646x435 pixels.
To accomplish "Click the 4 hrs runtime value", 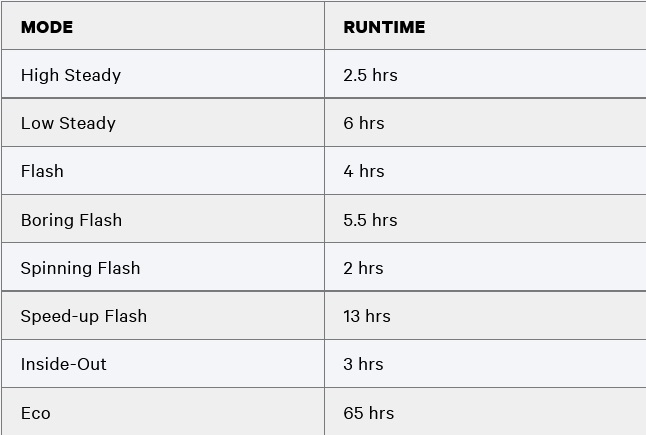I will click(364, 171).
